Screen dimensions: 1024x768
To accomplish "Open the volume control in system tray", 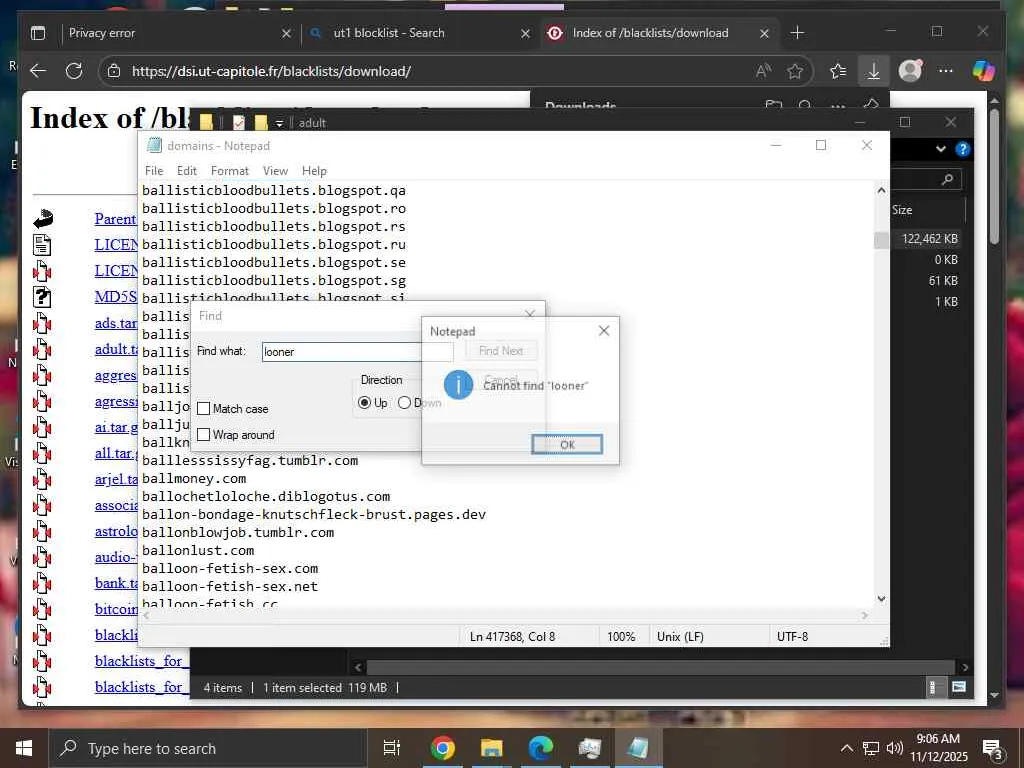I will 895,748.
